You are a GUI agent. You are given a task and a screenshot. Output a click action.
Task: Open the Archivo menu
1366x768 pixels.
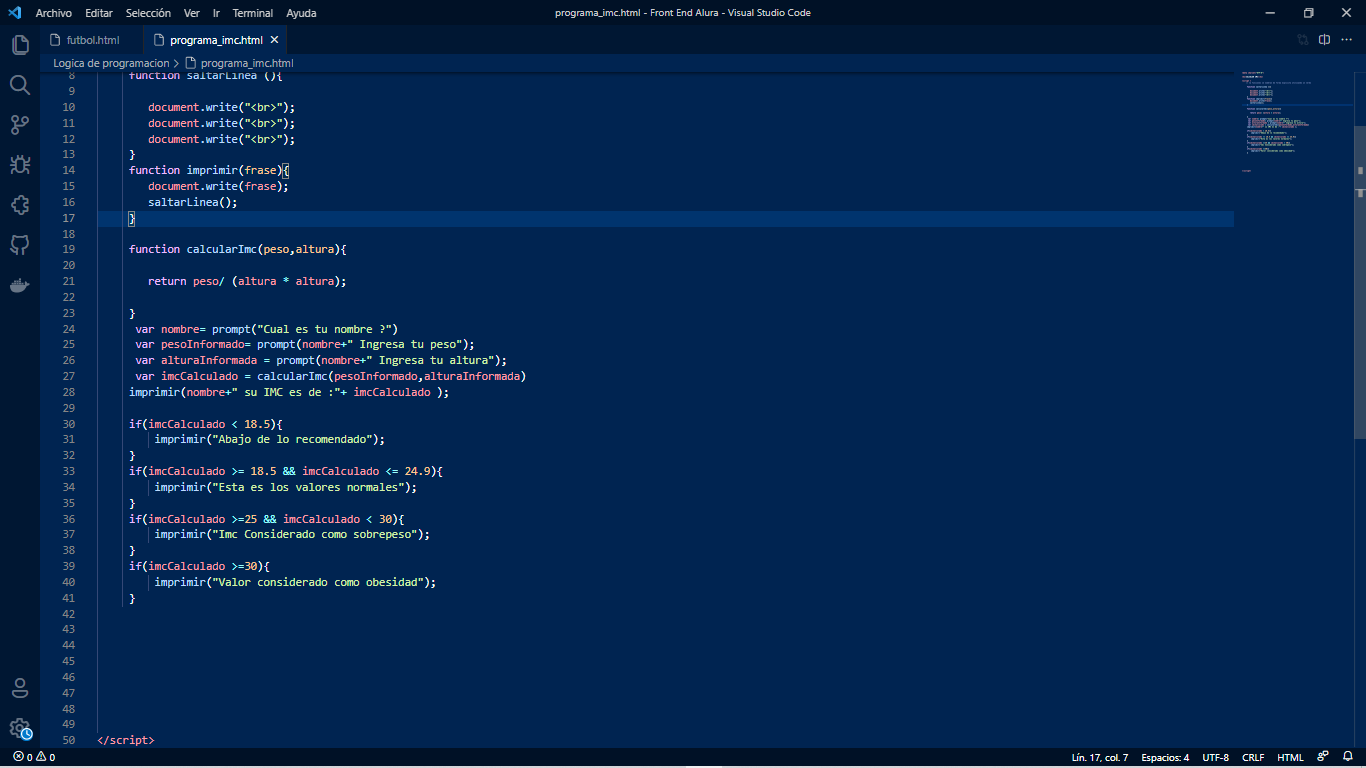pyautogui.click(x=54, y=13)
